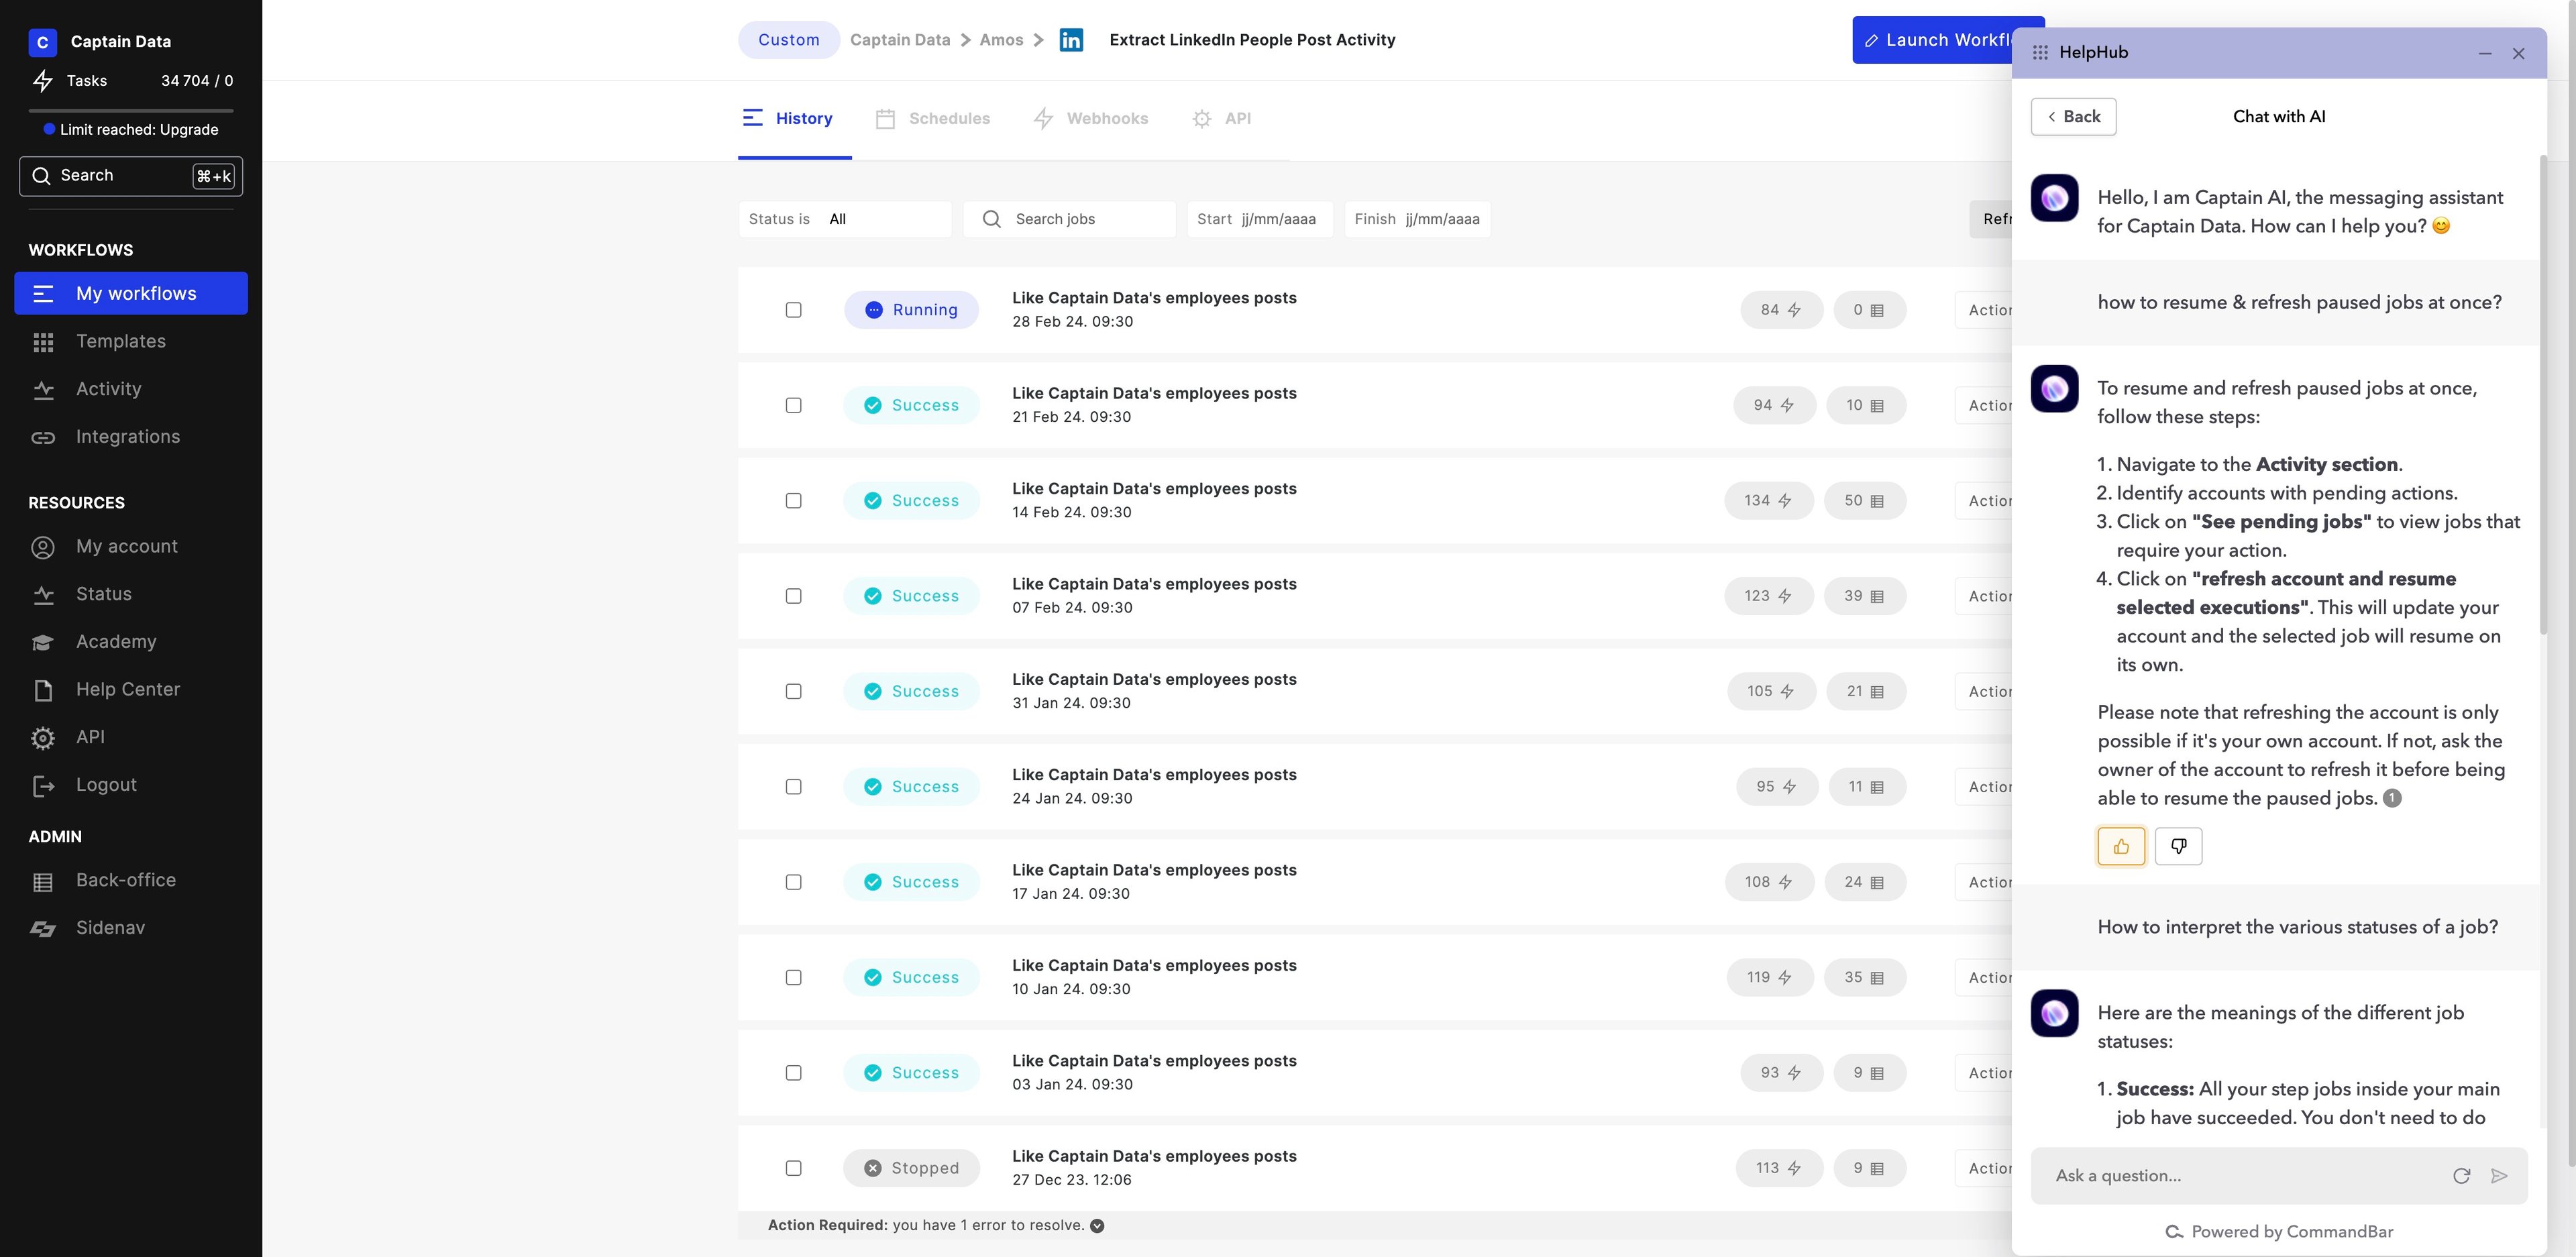
Task: Click Limit reached: Upgrade link
Action: pyautogui.click(x=138, y=129)
